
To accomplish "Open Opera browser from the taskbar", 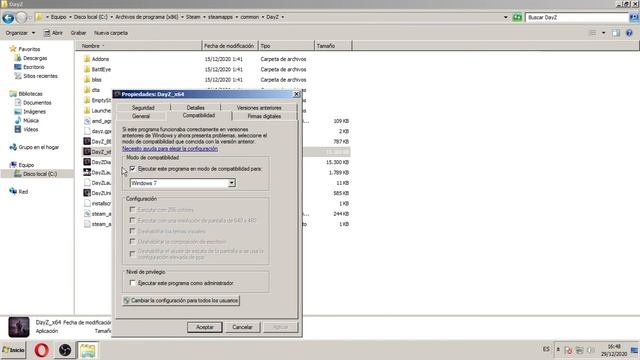I will pyautogui.click(x=41, y=350).
